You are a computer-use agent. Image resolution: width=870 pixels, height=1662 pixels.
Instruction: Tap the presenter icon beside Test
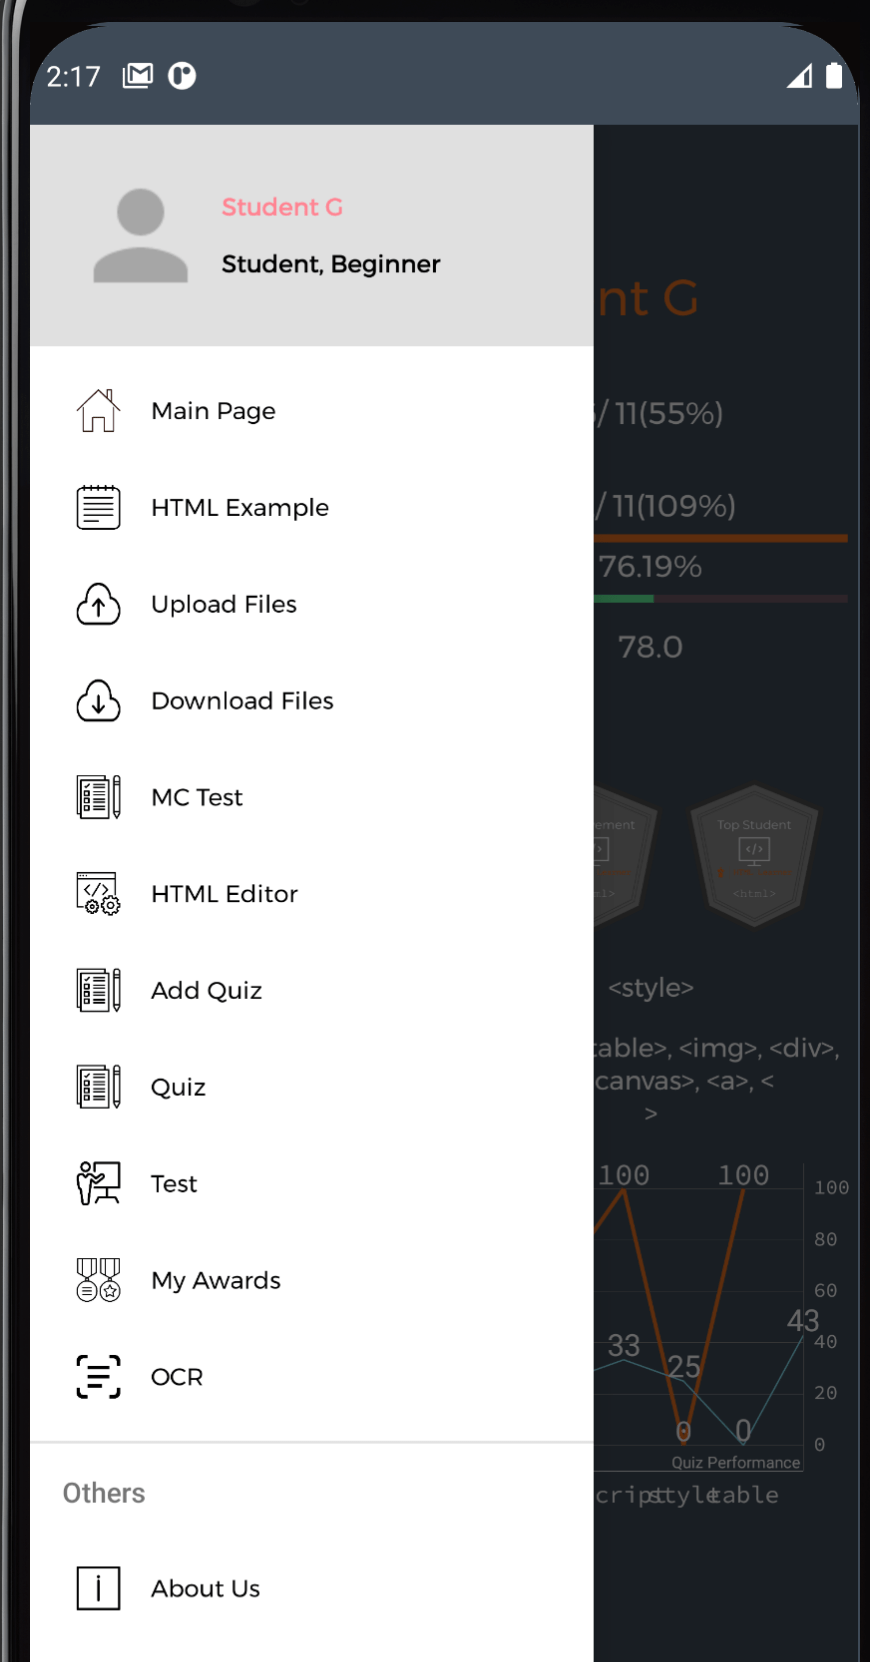[98, 1183]
